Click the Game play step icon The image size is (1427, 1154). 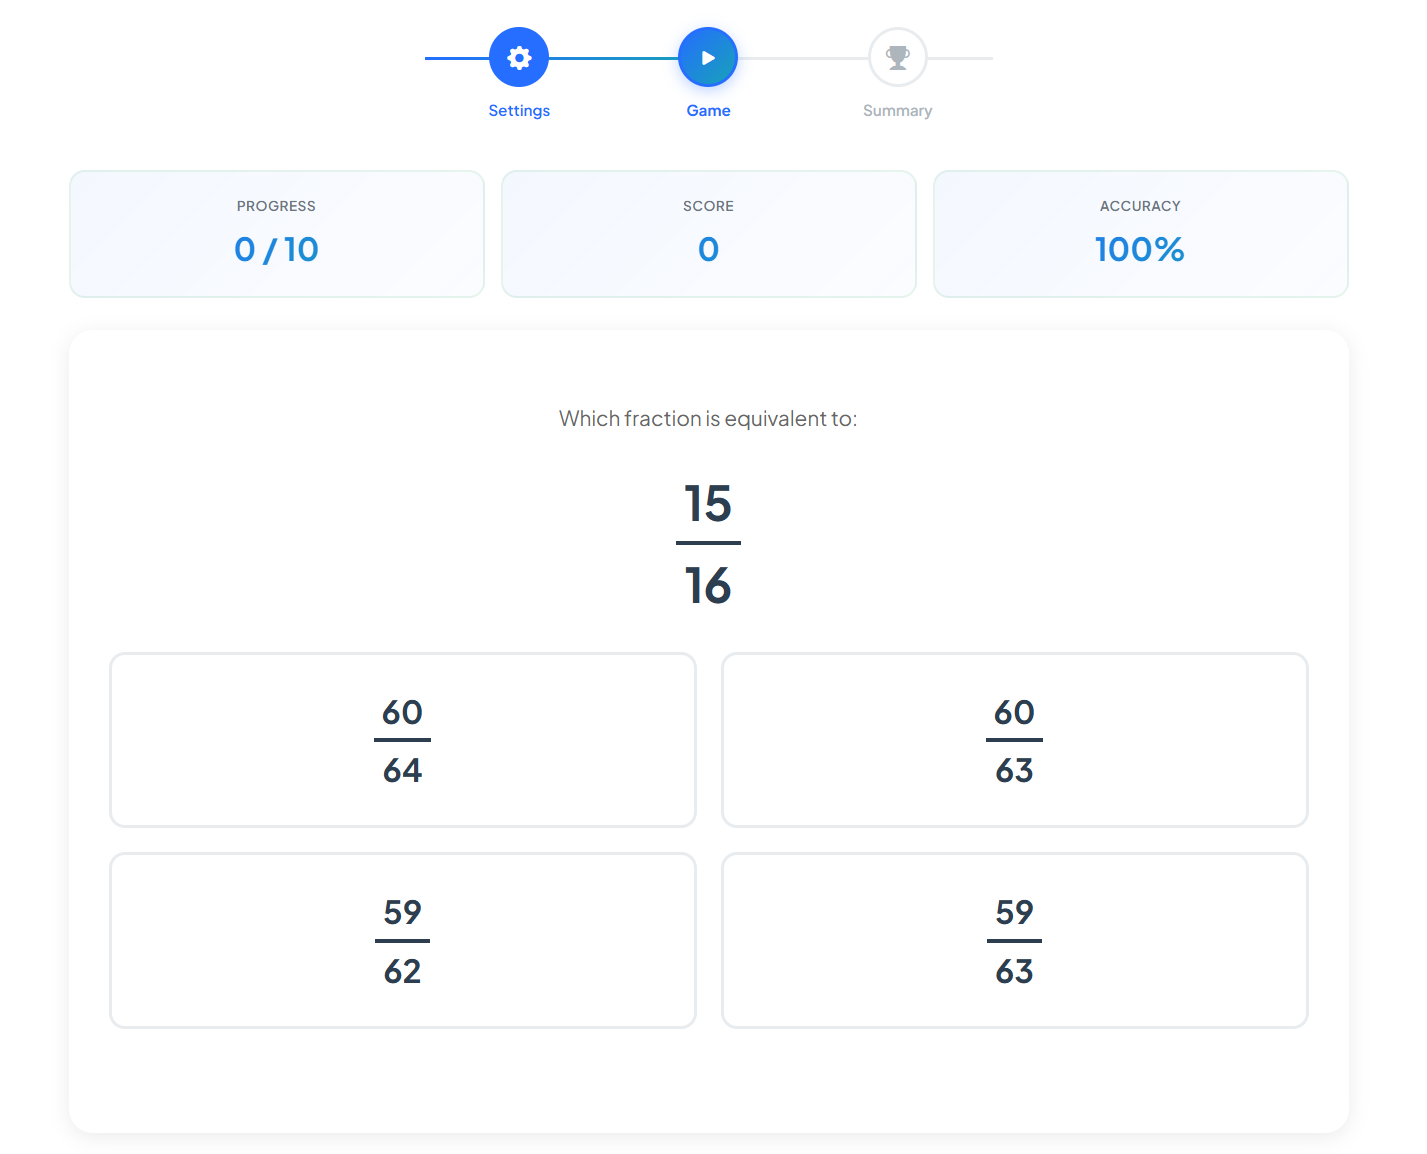click(708, 58)
